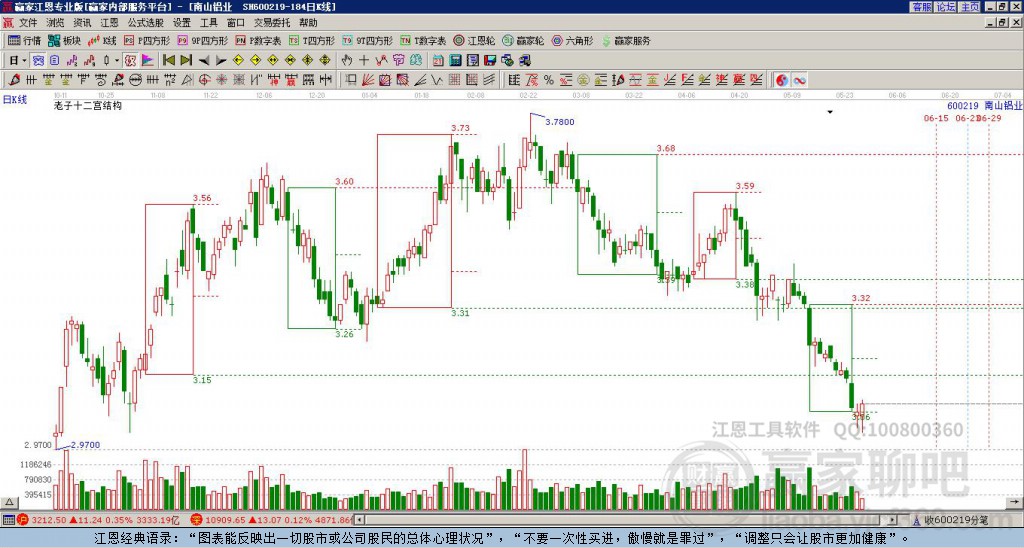Click the black right arrow icon
This screenshot has height=548, width=1024.
(221, 61)
